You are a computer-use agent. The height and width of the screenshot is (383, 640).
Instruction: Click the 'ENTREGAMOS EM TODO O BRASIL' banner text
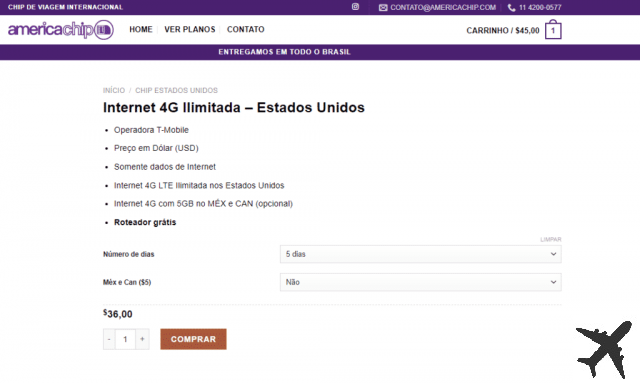click(284, 52)
